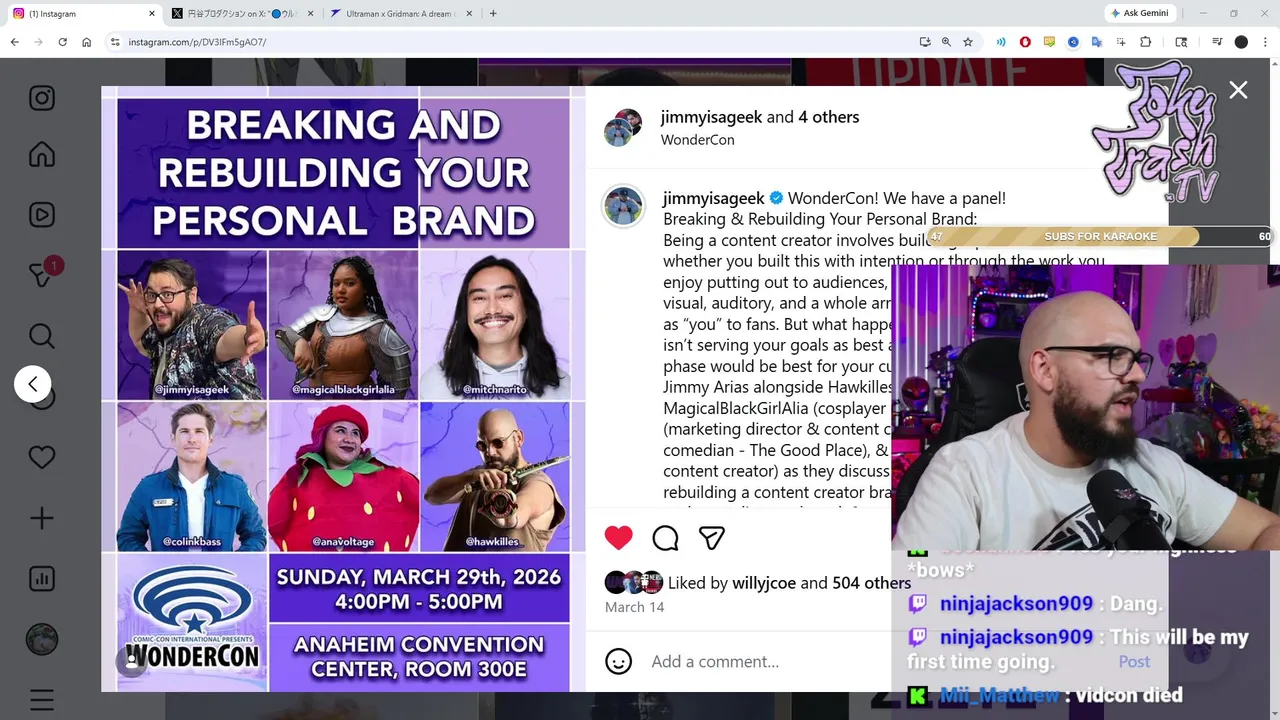Open the browser home button
The height and width of the screenshot is (720, 1280).
pyautogui.click(x=87, y=42)
